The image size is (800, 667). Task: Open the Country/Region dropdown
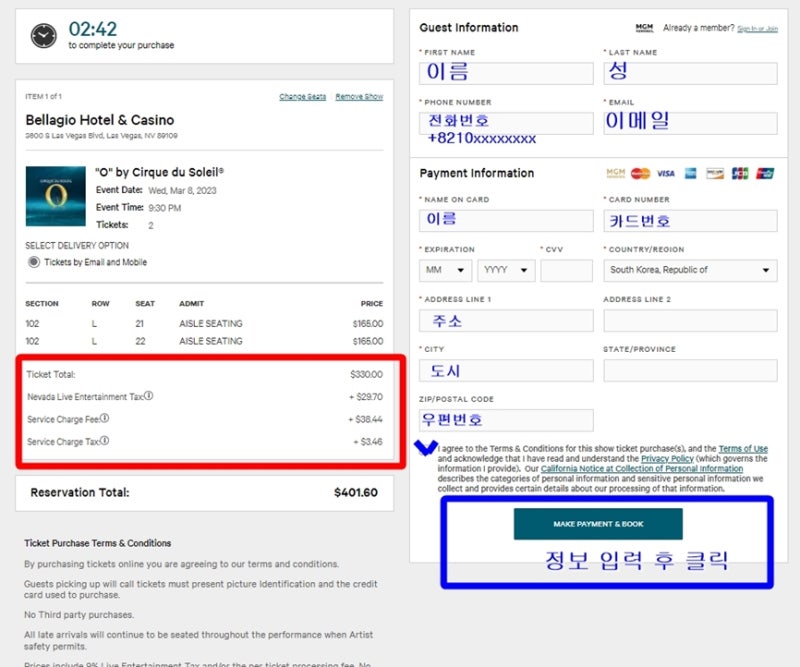[690, 270]
